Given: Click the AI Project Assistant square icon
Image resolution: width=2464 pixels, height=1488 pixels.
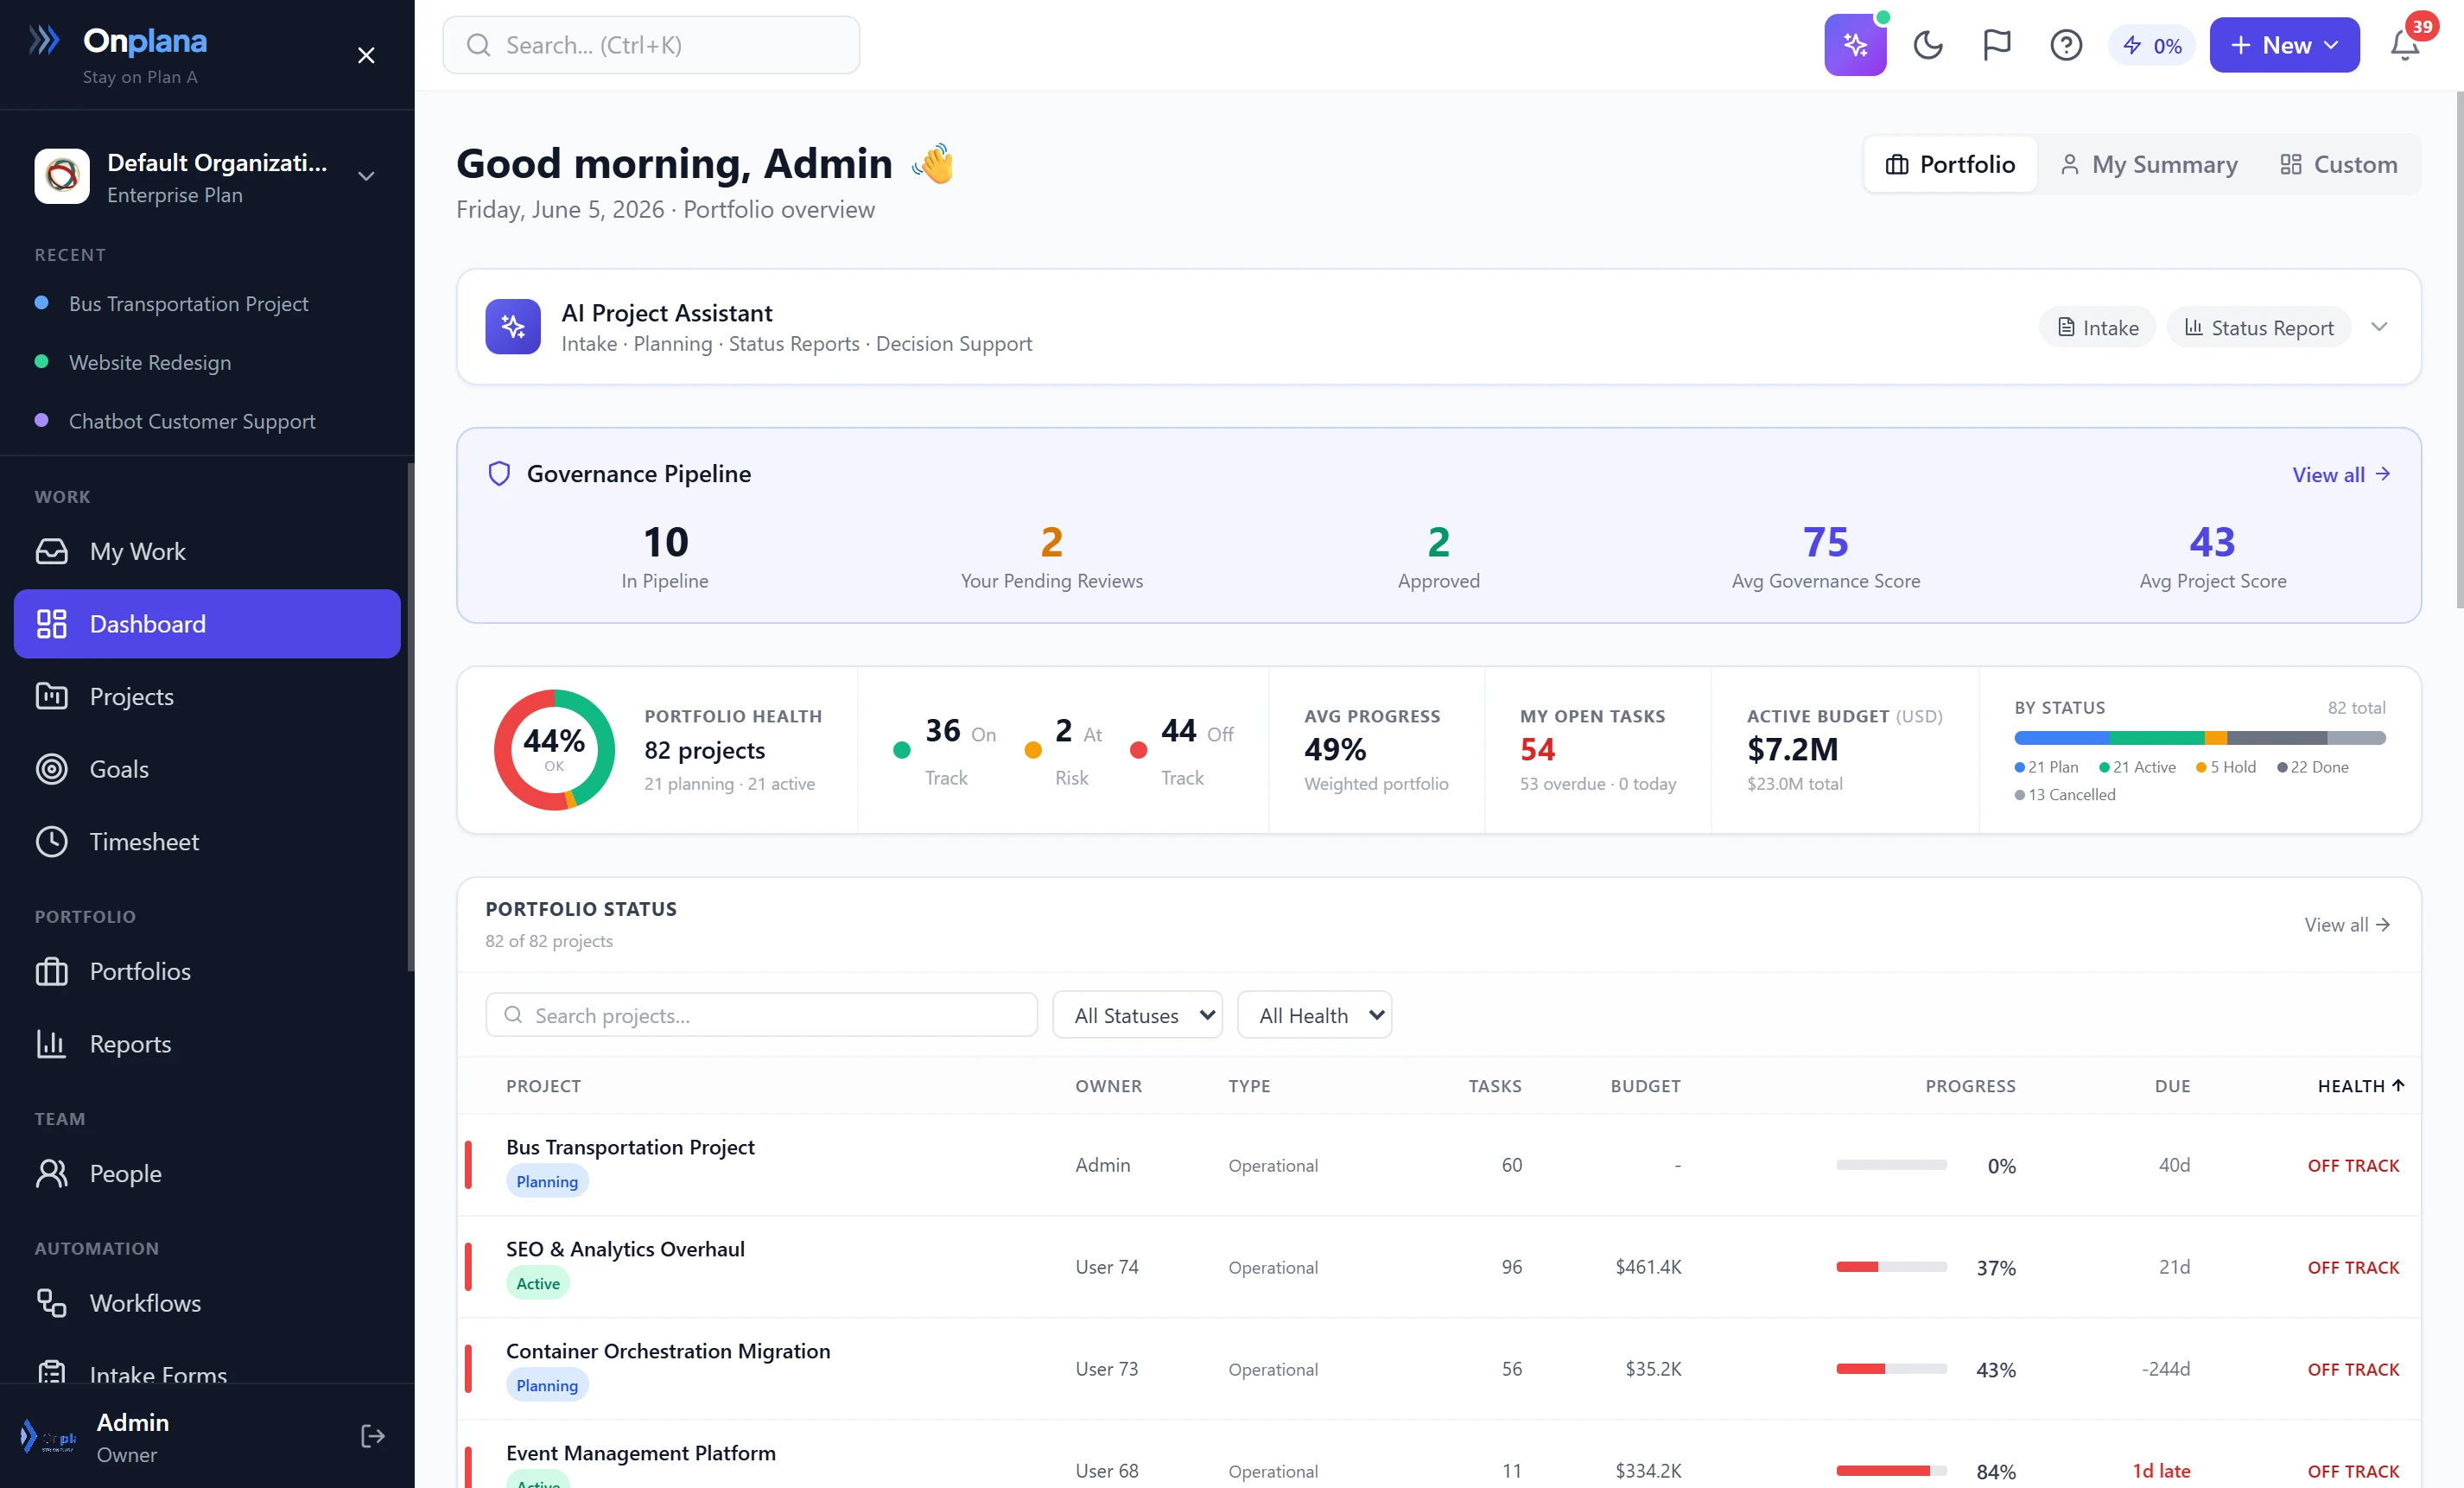Looking at the screenshot, I should coord(513,327).
